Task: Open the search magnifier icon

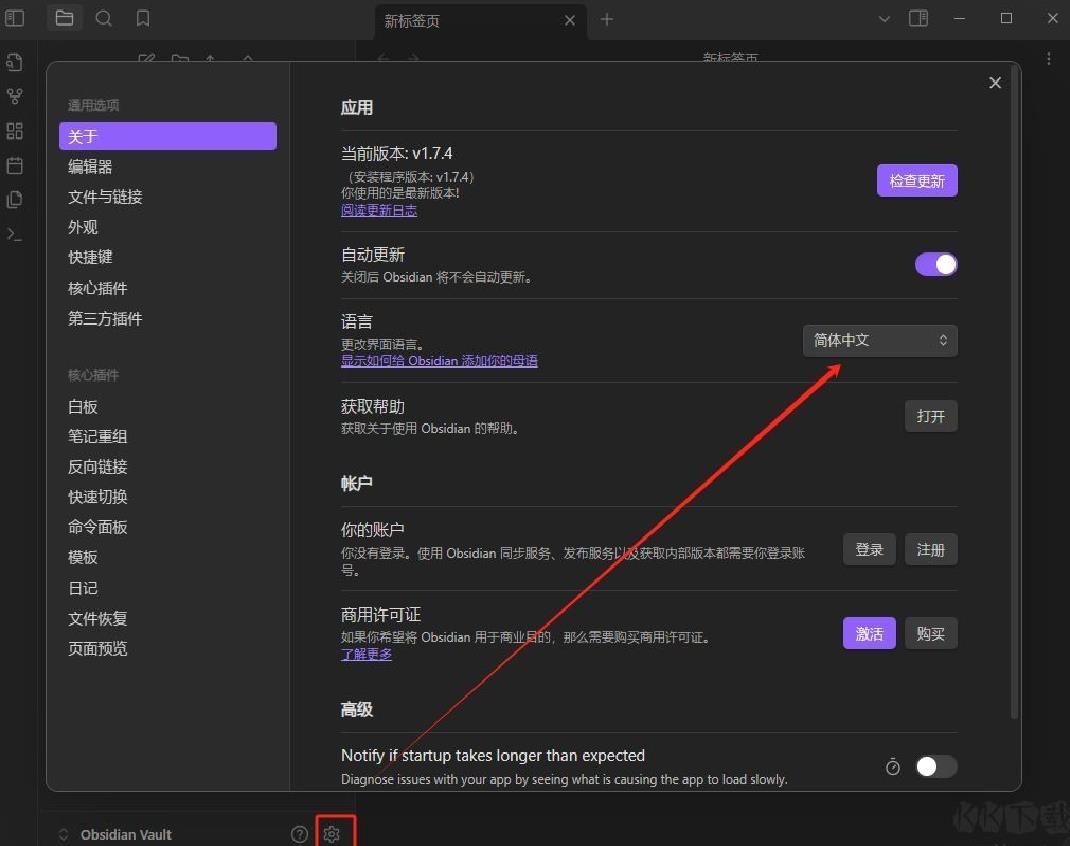Action: click(103, 18)
